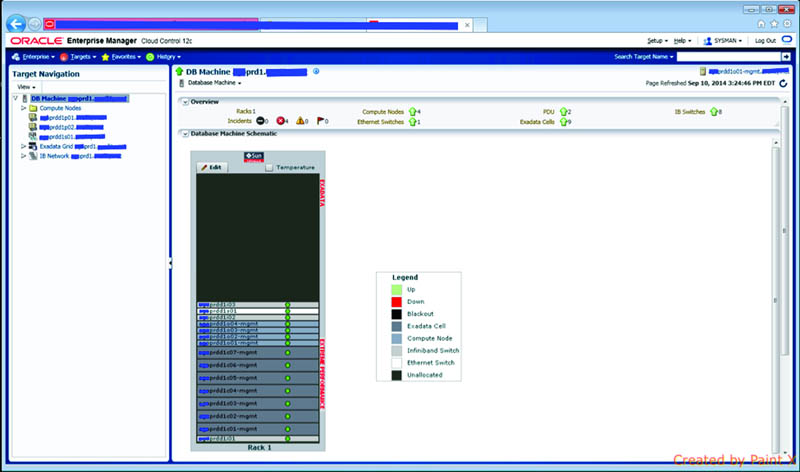Click the green status dot for c01-mgmt cell
800x472 pixels.
(288, 429)
